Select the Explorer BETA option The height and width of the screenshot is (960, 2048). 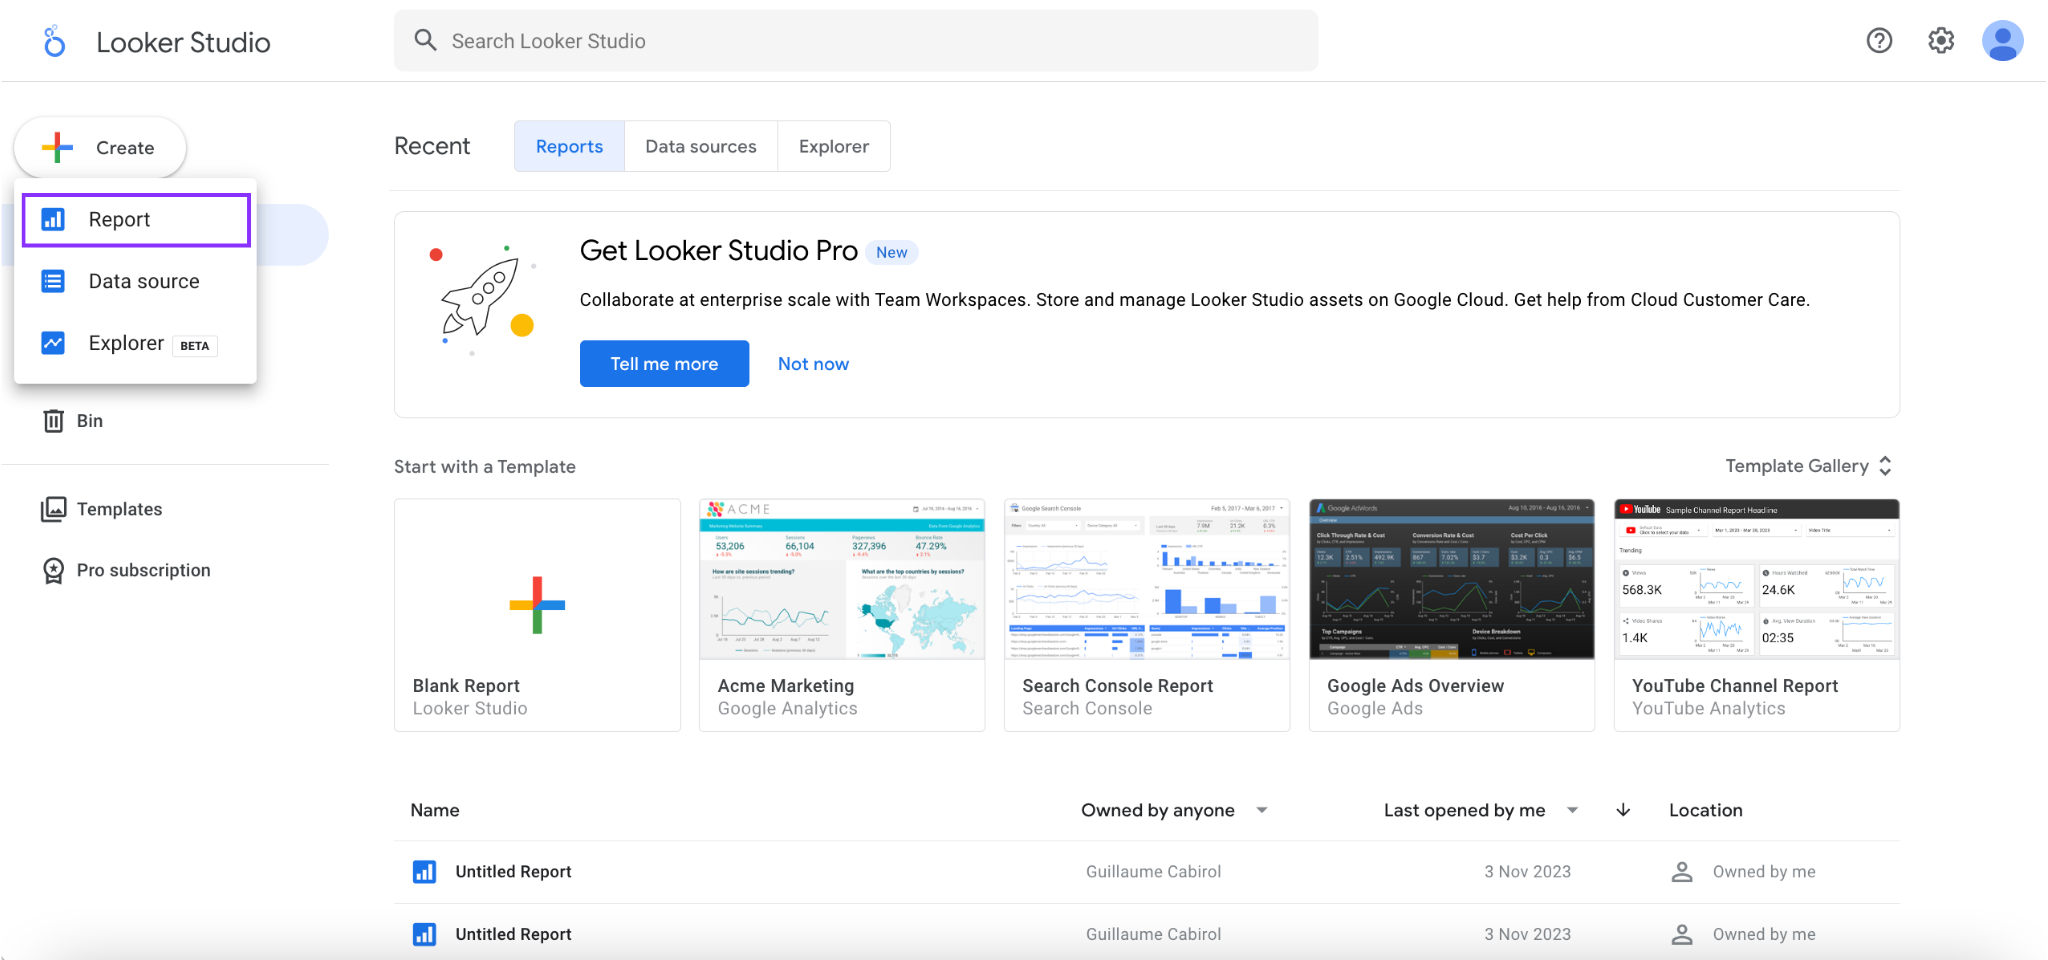pos(126,343)
